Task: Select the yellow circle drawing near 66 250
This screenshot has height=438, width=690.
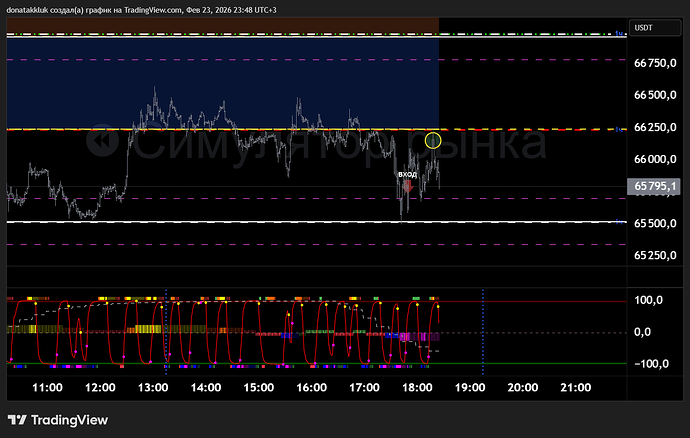Action: pyautogui.click(x=433, y=140)
